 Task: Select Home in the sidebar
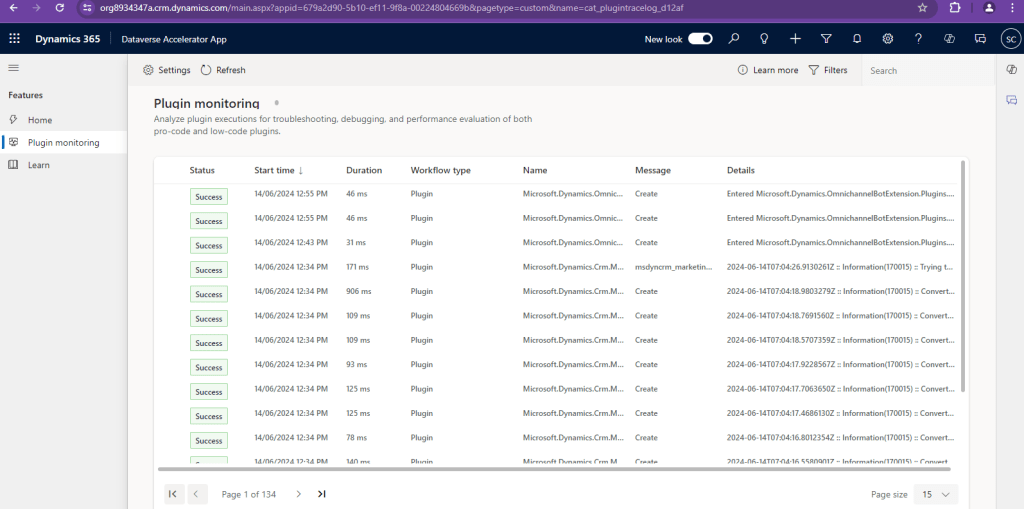(x=40, y=120)
